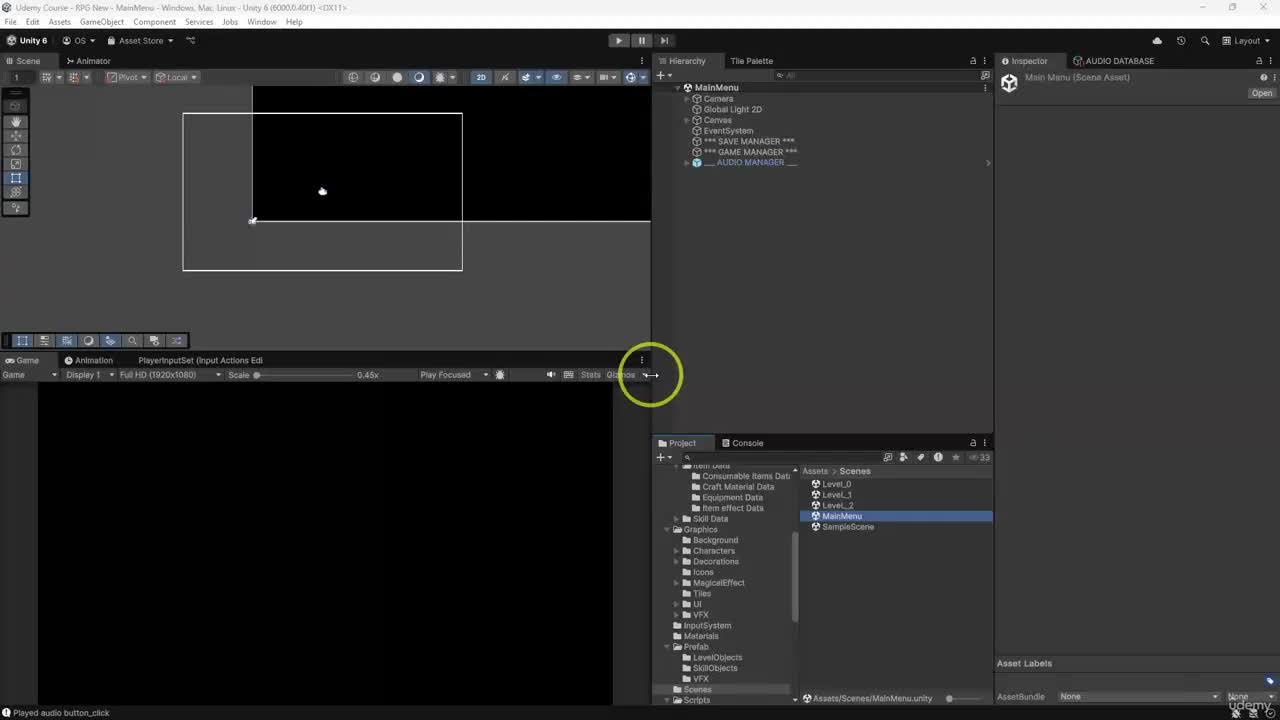
Task: Toggle favorites star in Project panel
Action: [x=956, y=457]
